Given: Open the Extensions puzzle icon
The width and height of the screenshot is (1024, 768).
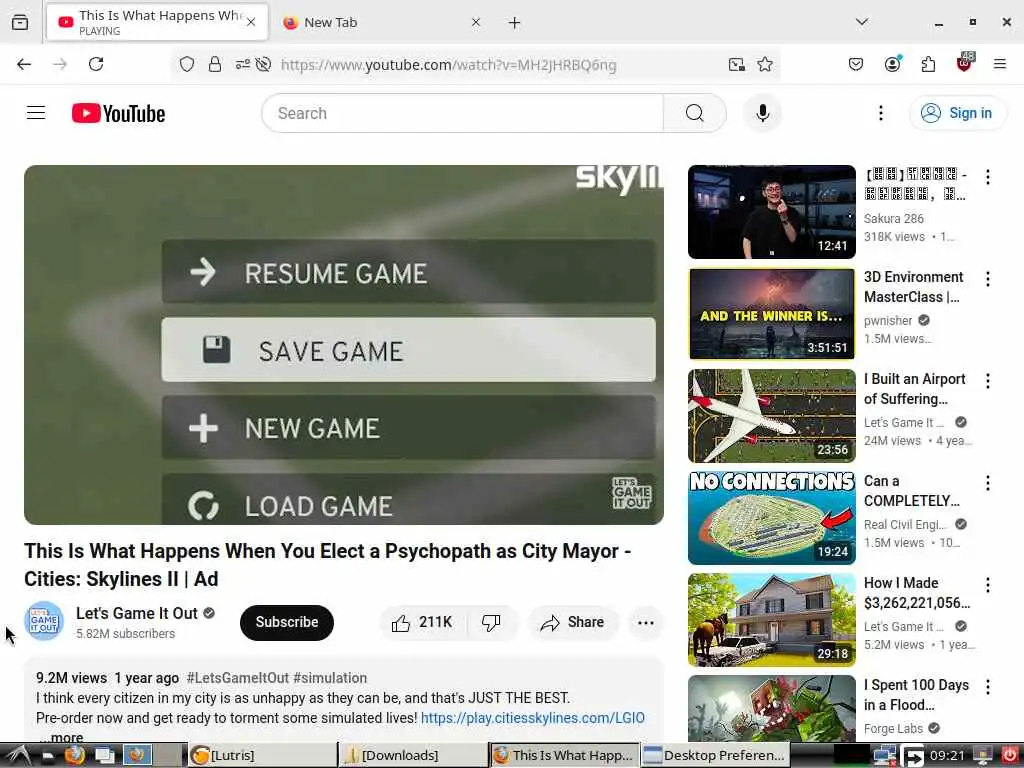Looking at the screenshot, I should click(928, 64).
